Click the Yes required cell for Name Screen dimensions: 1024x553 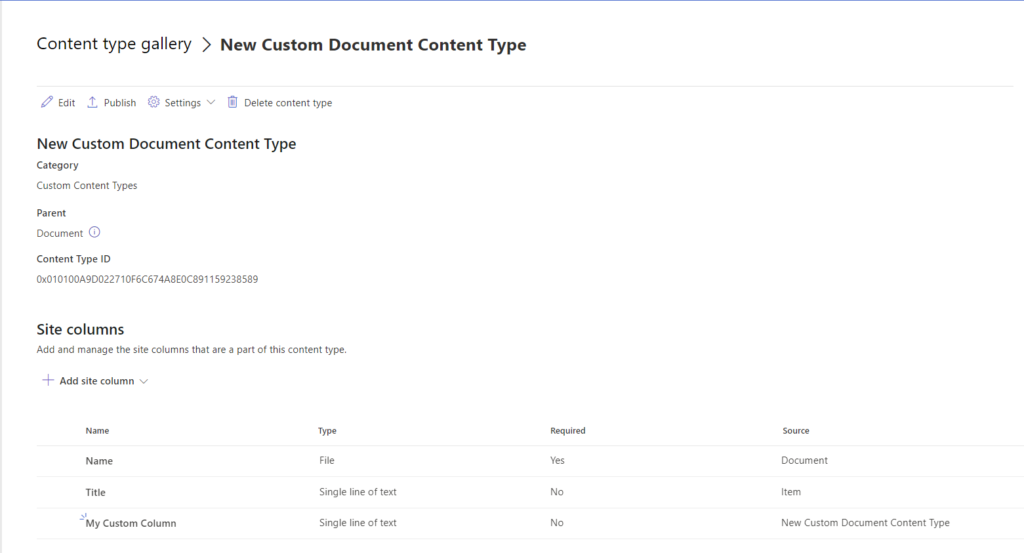[557, 460]
